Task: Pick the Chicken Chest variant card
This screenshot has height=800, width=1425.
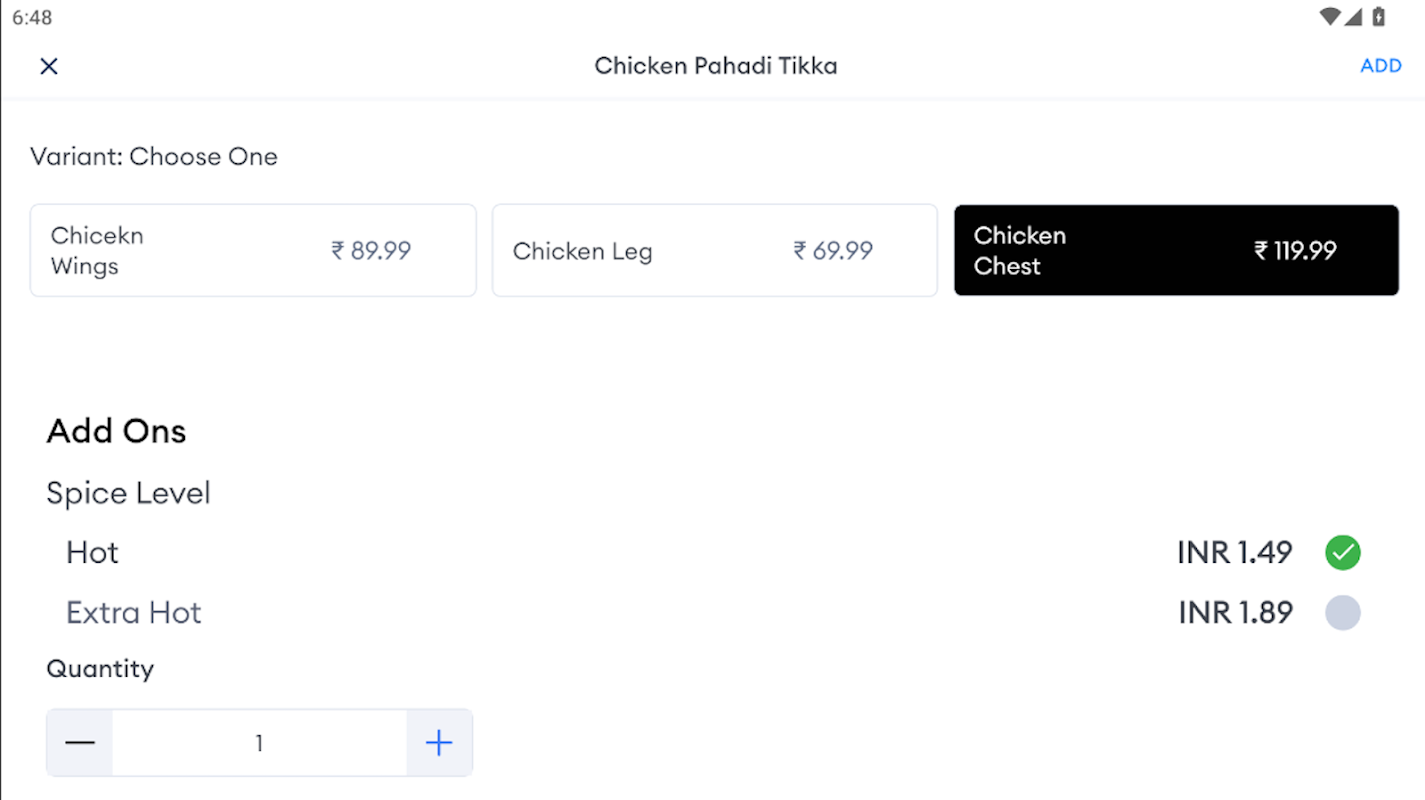Action: (x=1176, y=251)
